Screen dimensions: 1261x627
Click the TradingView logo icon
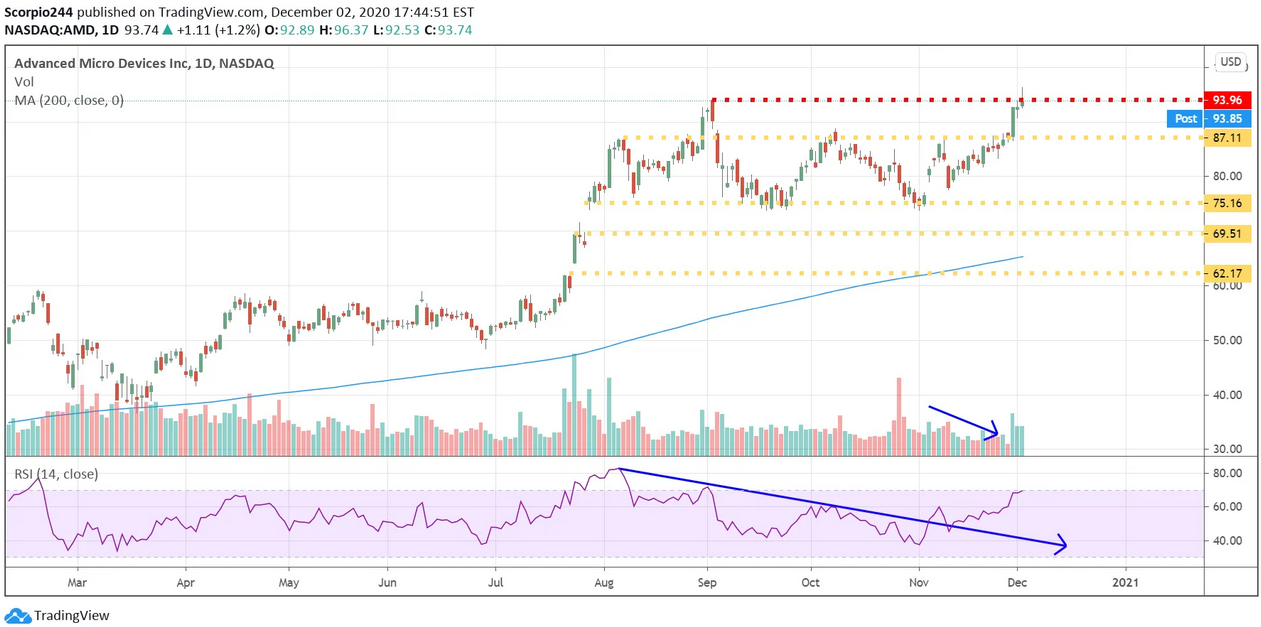pos(17,615)
